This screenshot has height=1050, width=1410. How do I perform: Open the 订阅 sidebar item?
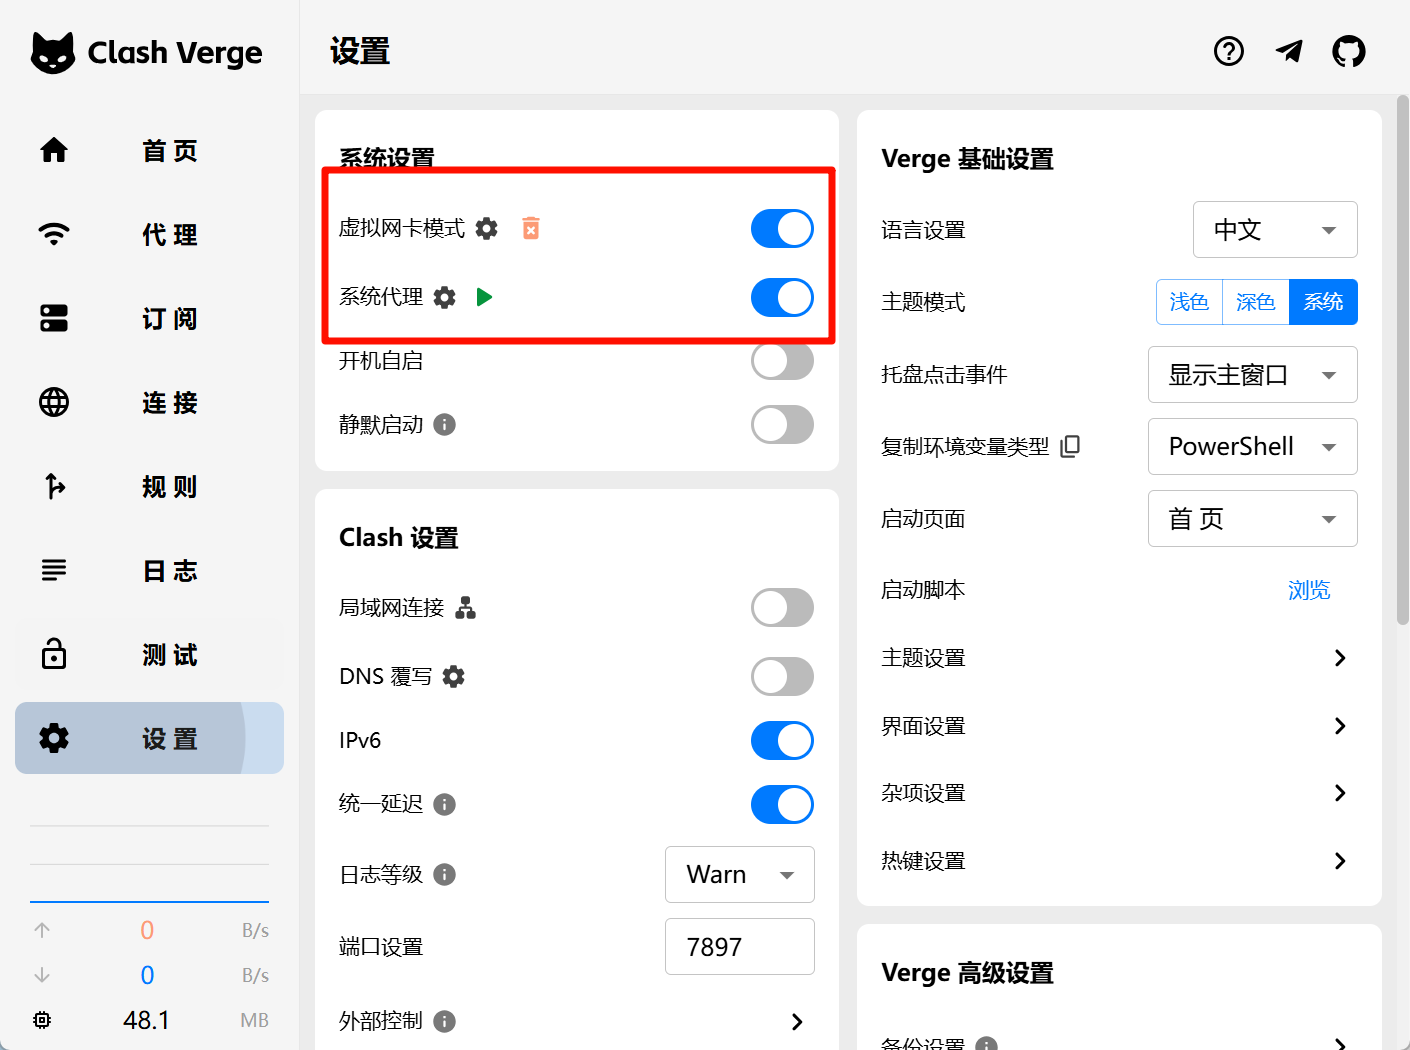click(x=149, y=319)
